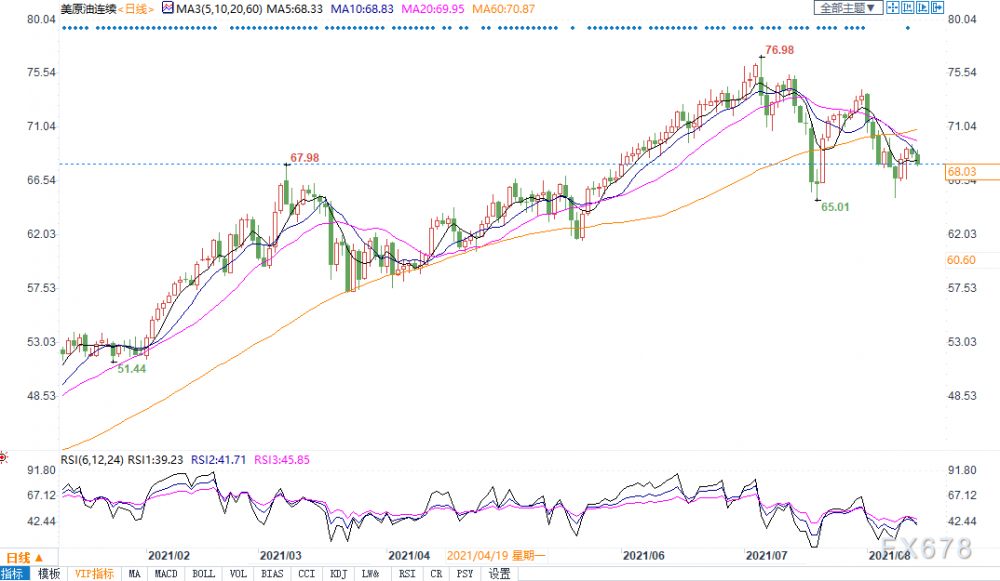Select the MACD indicator tab
1000x581 pixels.
(x=166, y=574)
